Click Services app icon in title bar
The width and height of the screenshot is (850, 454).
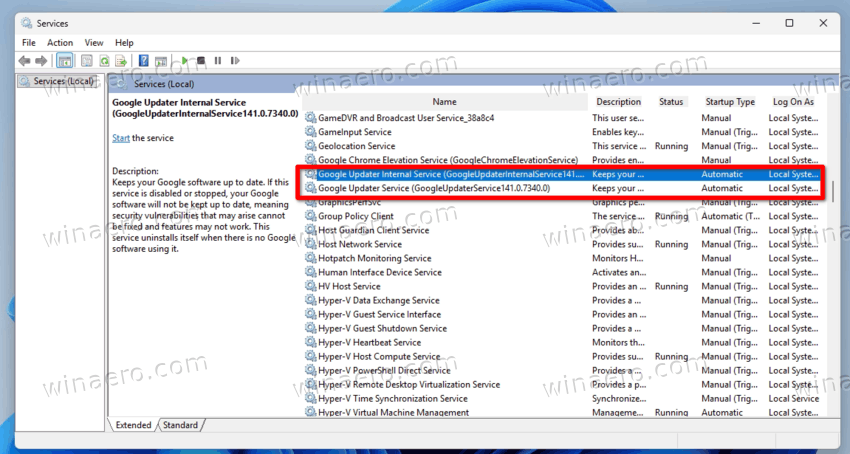point(26,23)
